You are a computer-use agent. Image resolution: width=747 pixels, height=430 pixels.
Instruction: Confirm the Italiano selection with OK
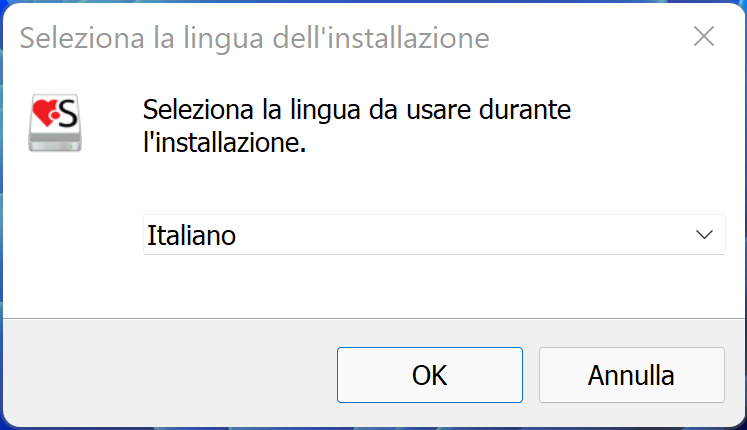click(x=429, y=375)
